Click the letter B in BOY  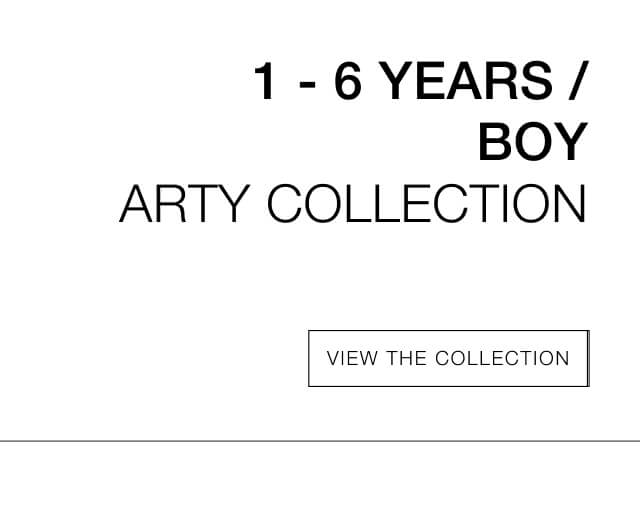tap(493, 142)
